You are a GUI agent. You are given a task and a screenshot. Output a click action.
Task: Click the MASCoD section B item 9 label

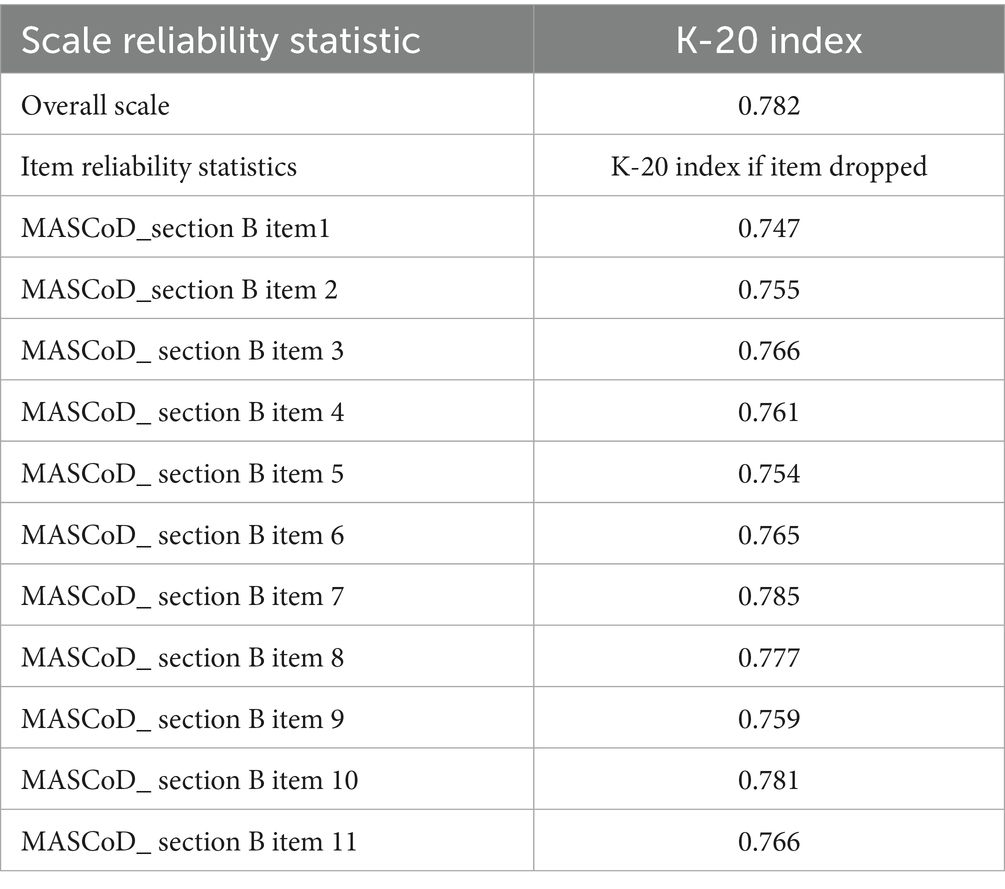[x=182, y=719]
